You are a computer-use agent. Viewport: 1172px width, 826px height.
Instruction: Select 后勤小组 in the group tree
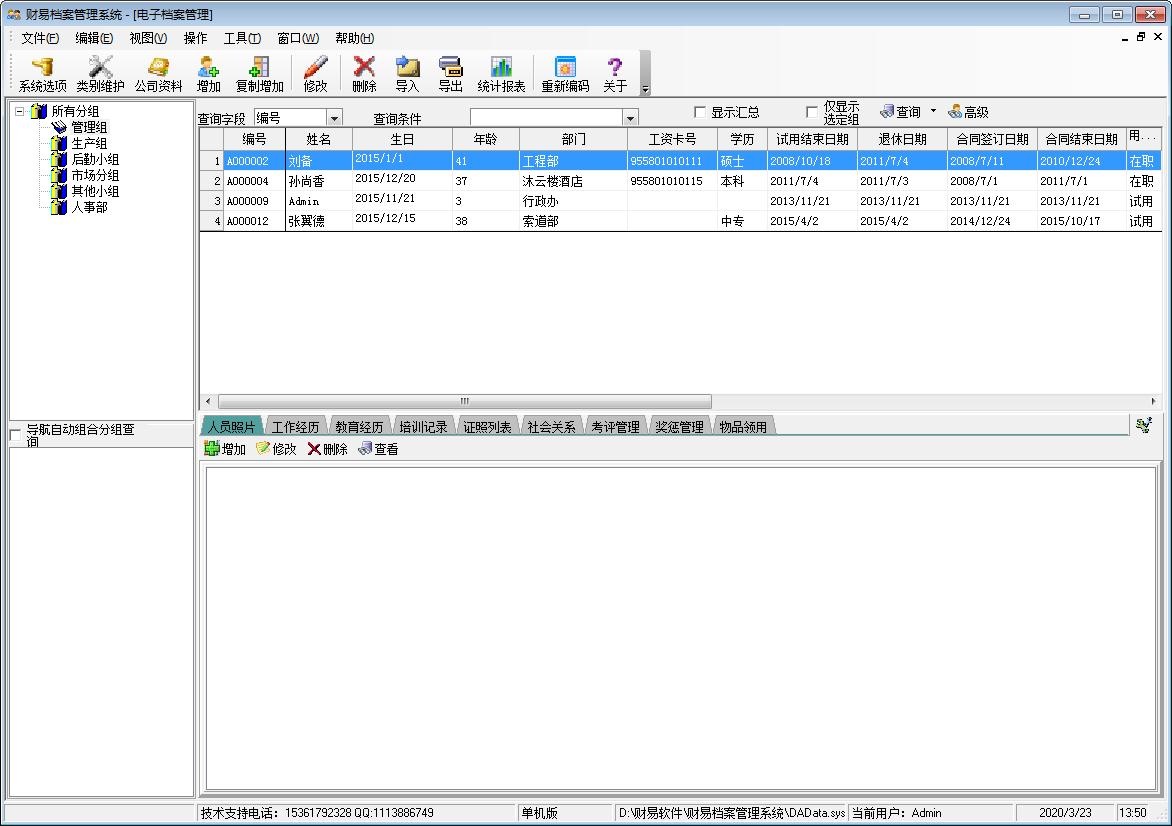click(x=95, y=159)
